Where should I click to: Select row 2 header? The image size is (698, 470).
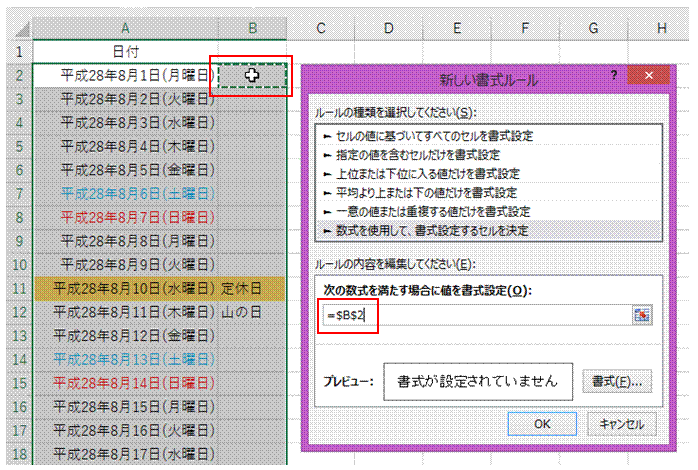pyautogui.click(x=19, y=75)
